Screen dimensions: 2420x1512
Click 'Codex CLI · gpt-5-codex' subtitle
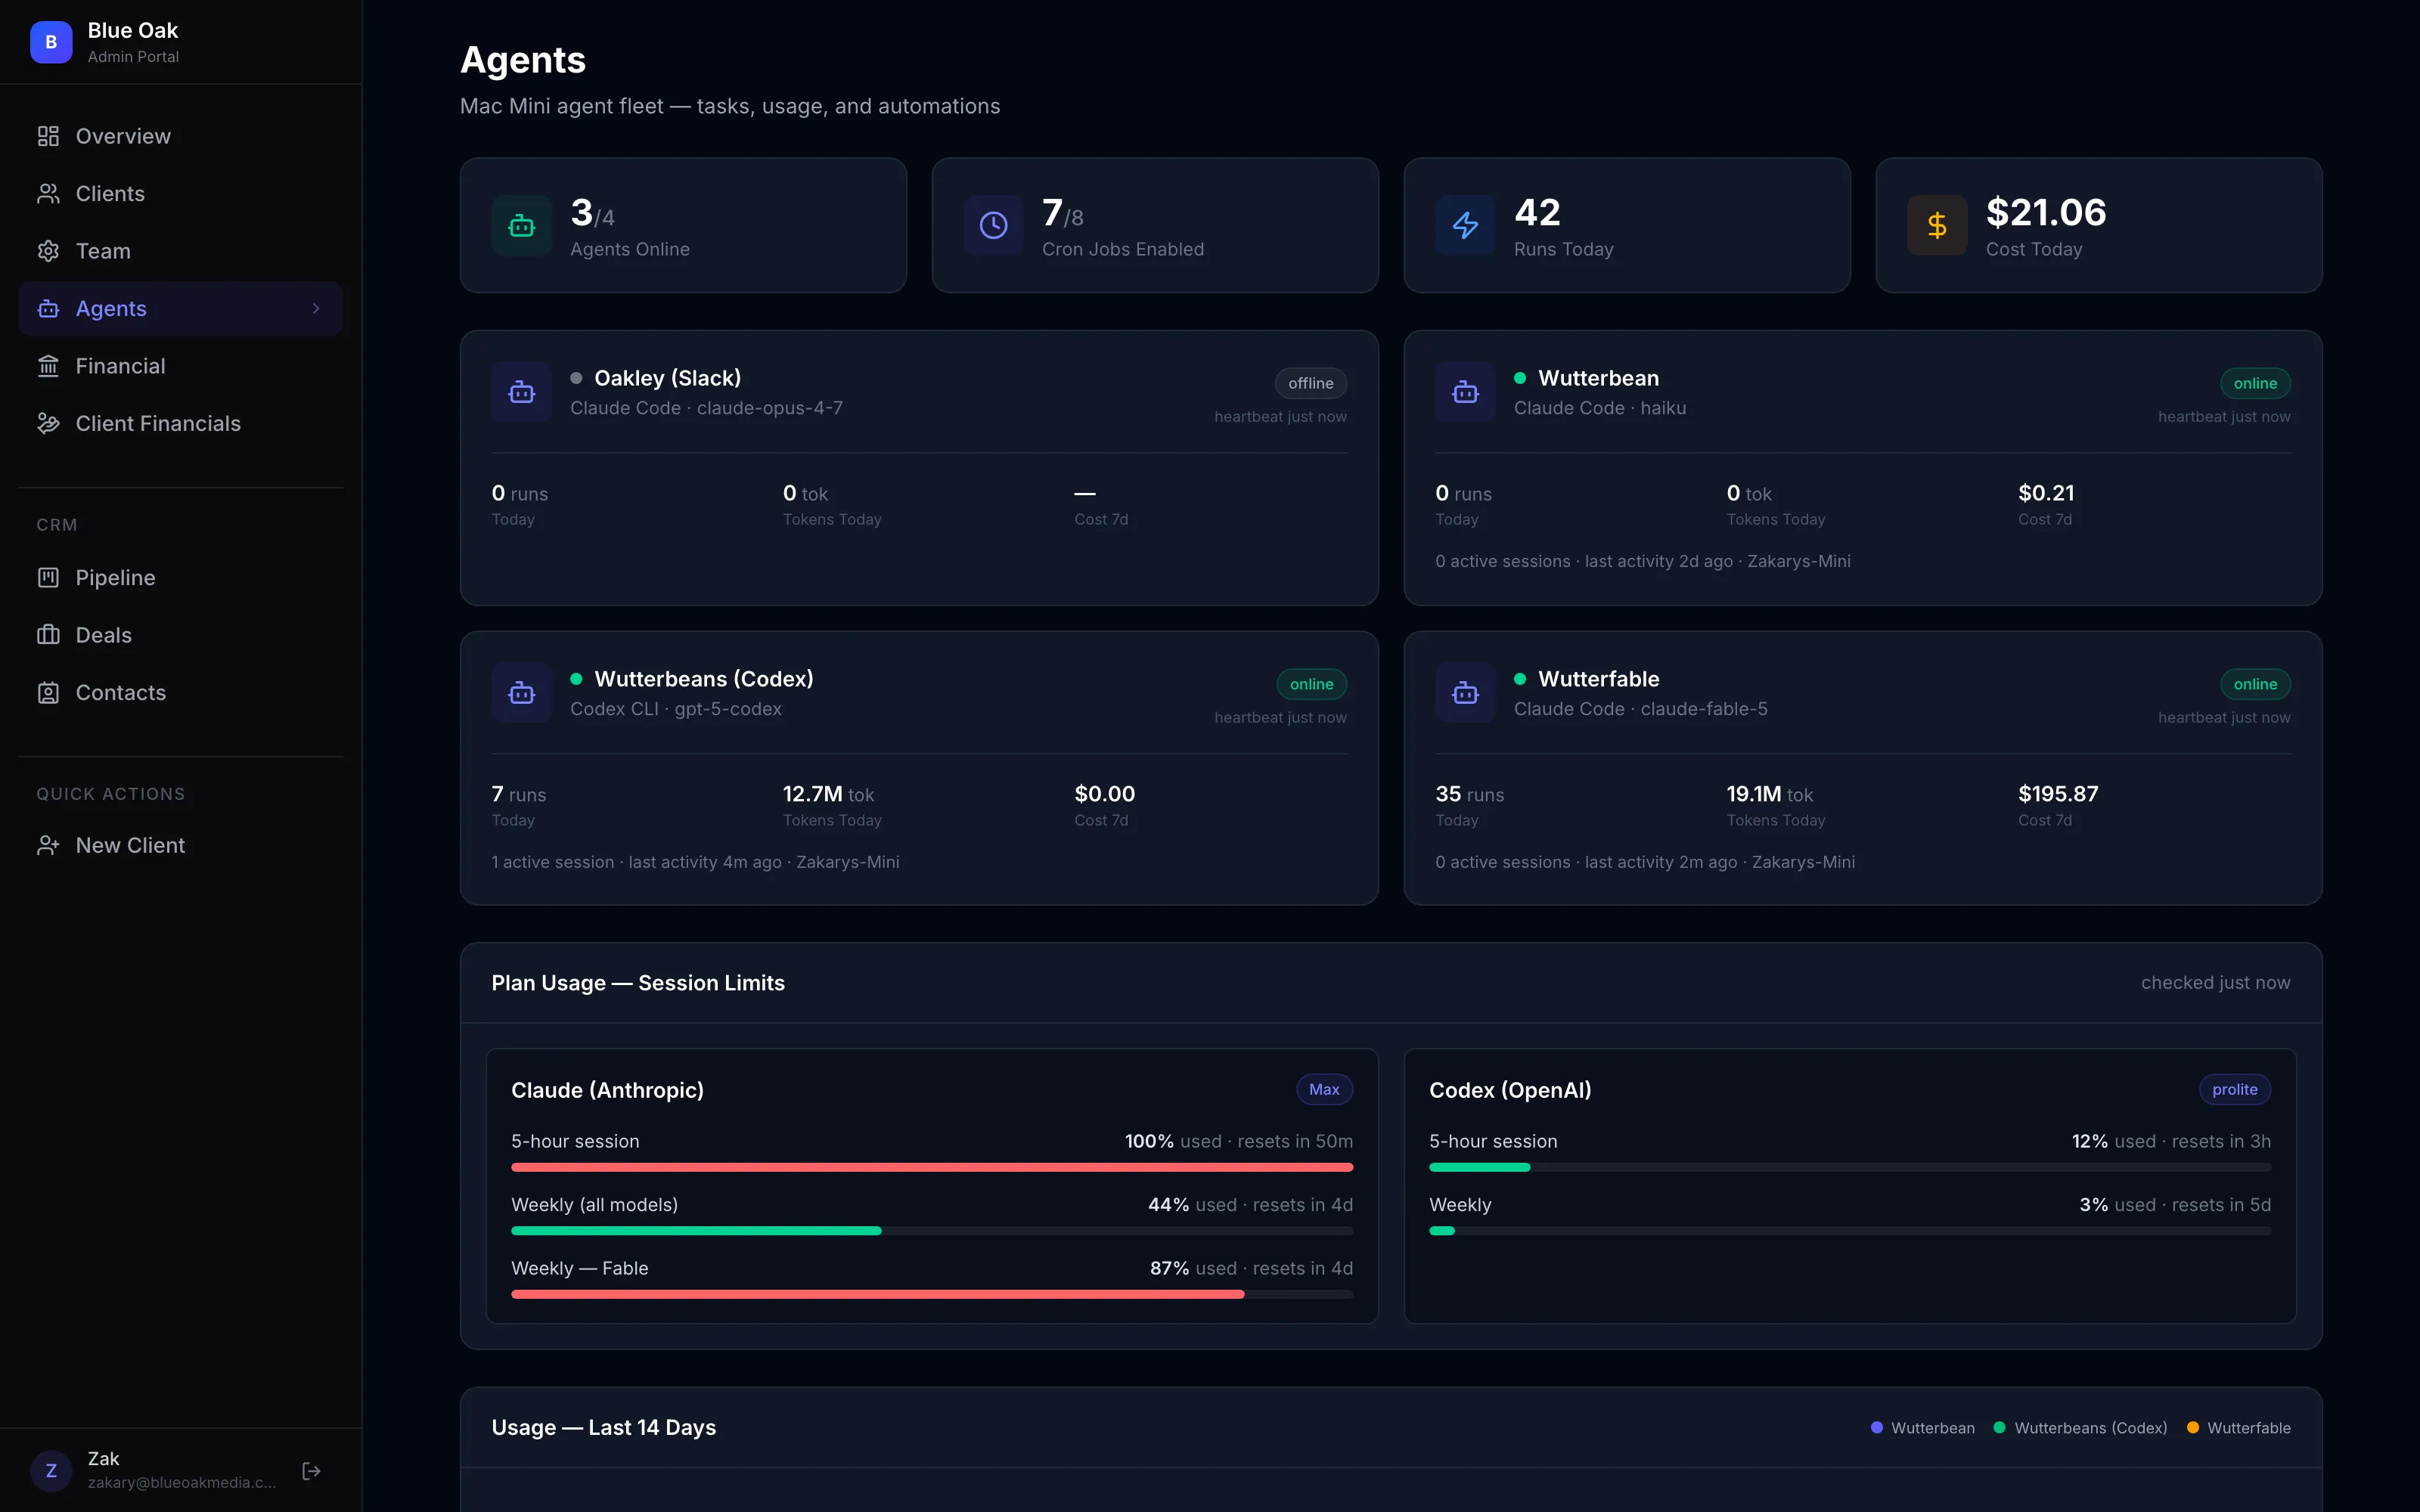click(x=676, y=709)
